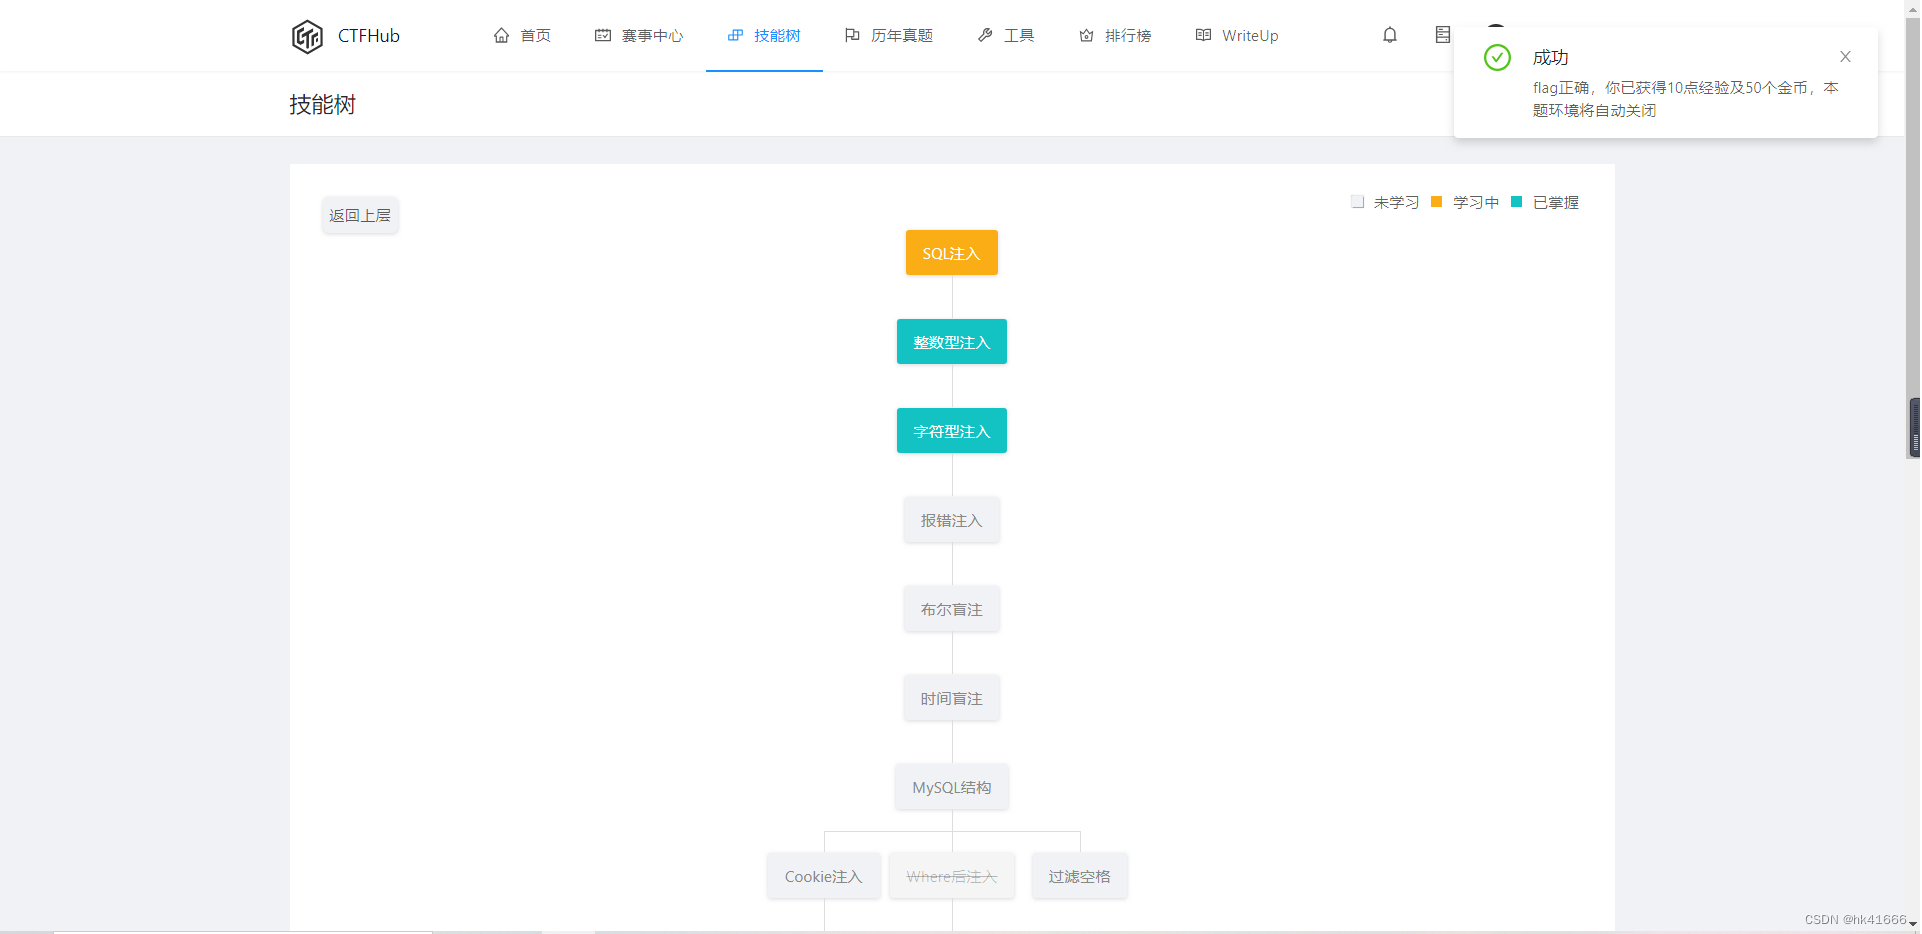
Task: Switch to the 技能树 tab
Action: coord(775,34)
